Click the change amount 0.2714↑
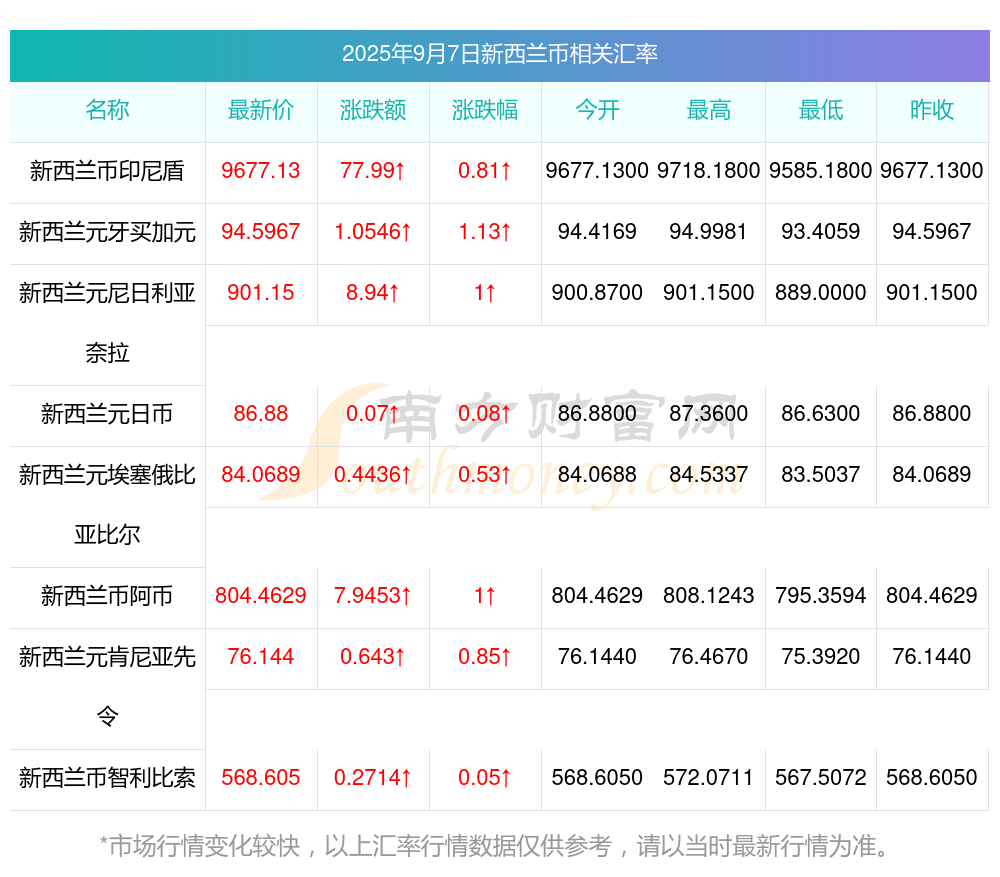Screen dimensions: 1000x877 point(373,778)
